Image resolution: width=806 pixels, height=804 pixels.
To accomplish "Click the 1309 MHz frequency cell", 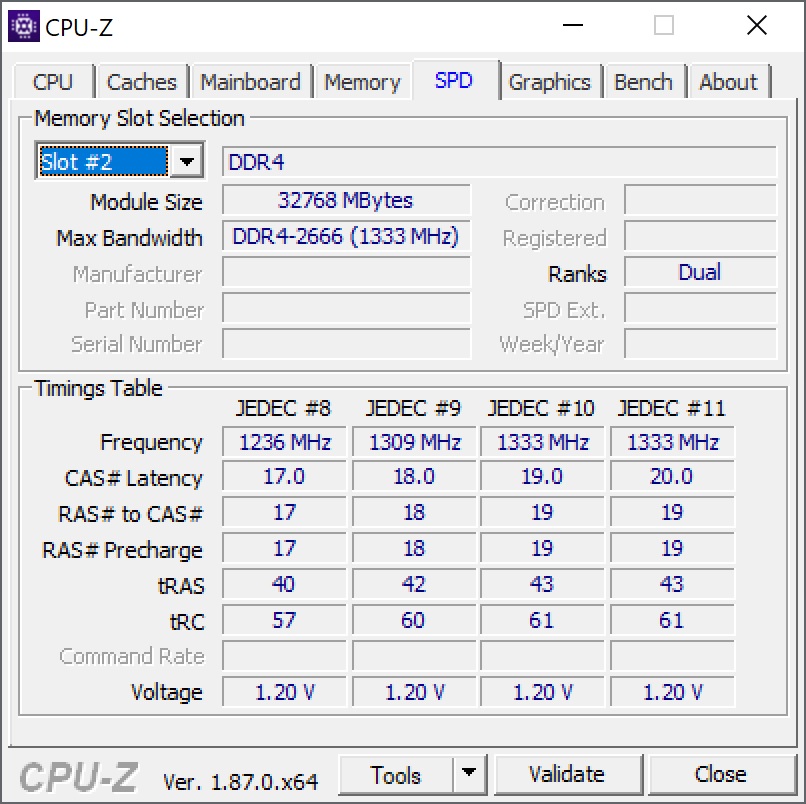I will click(414, 442).
